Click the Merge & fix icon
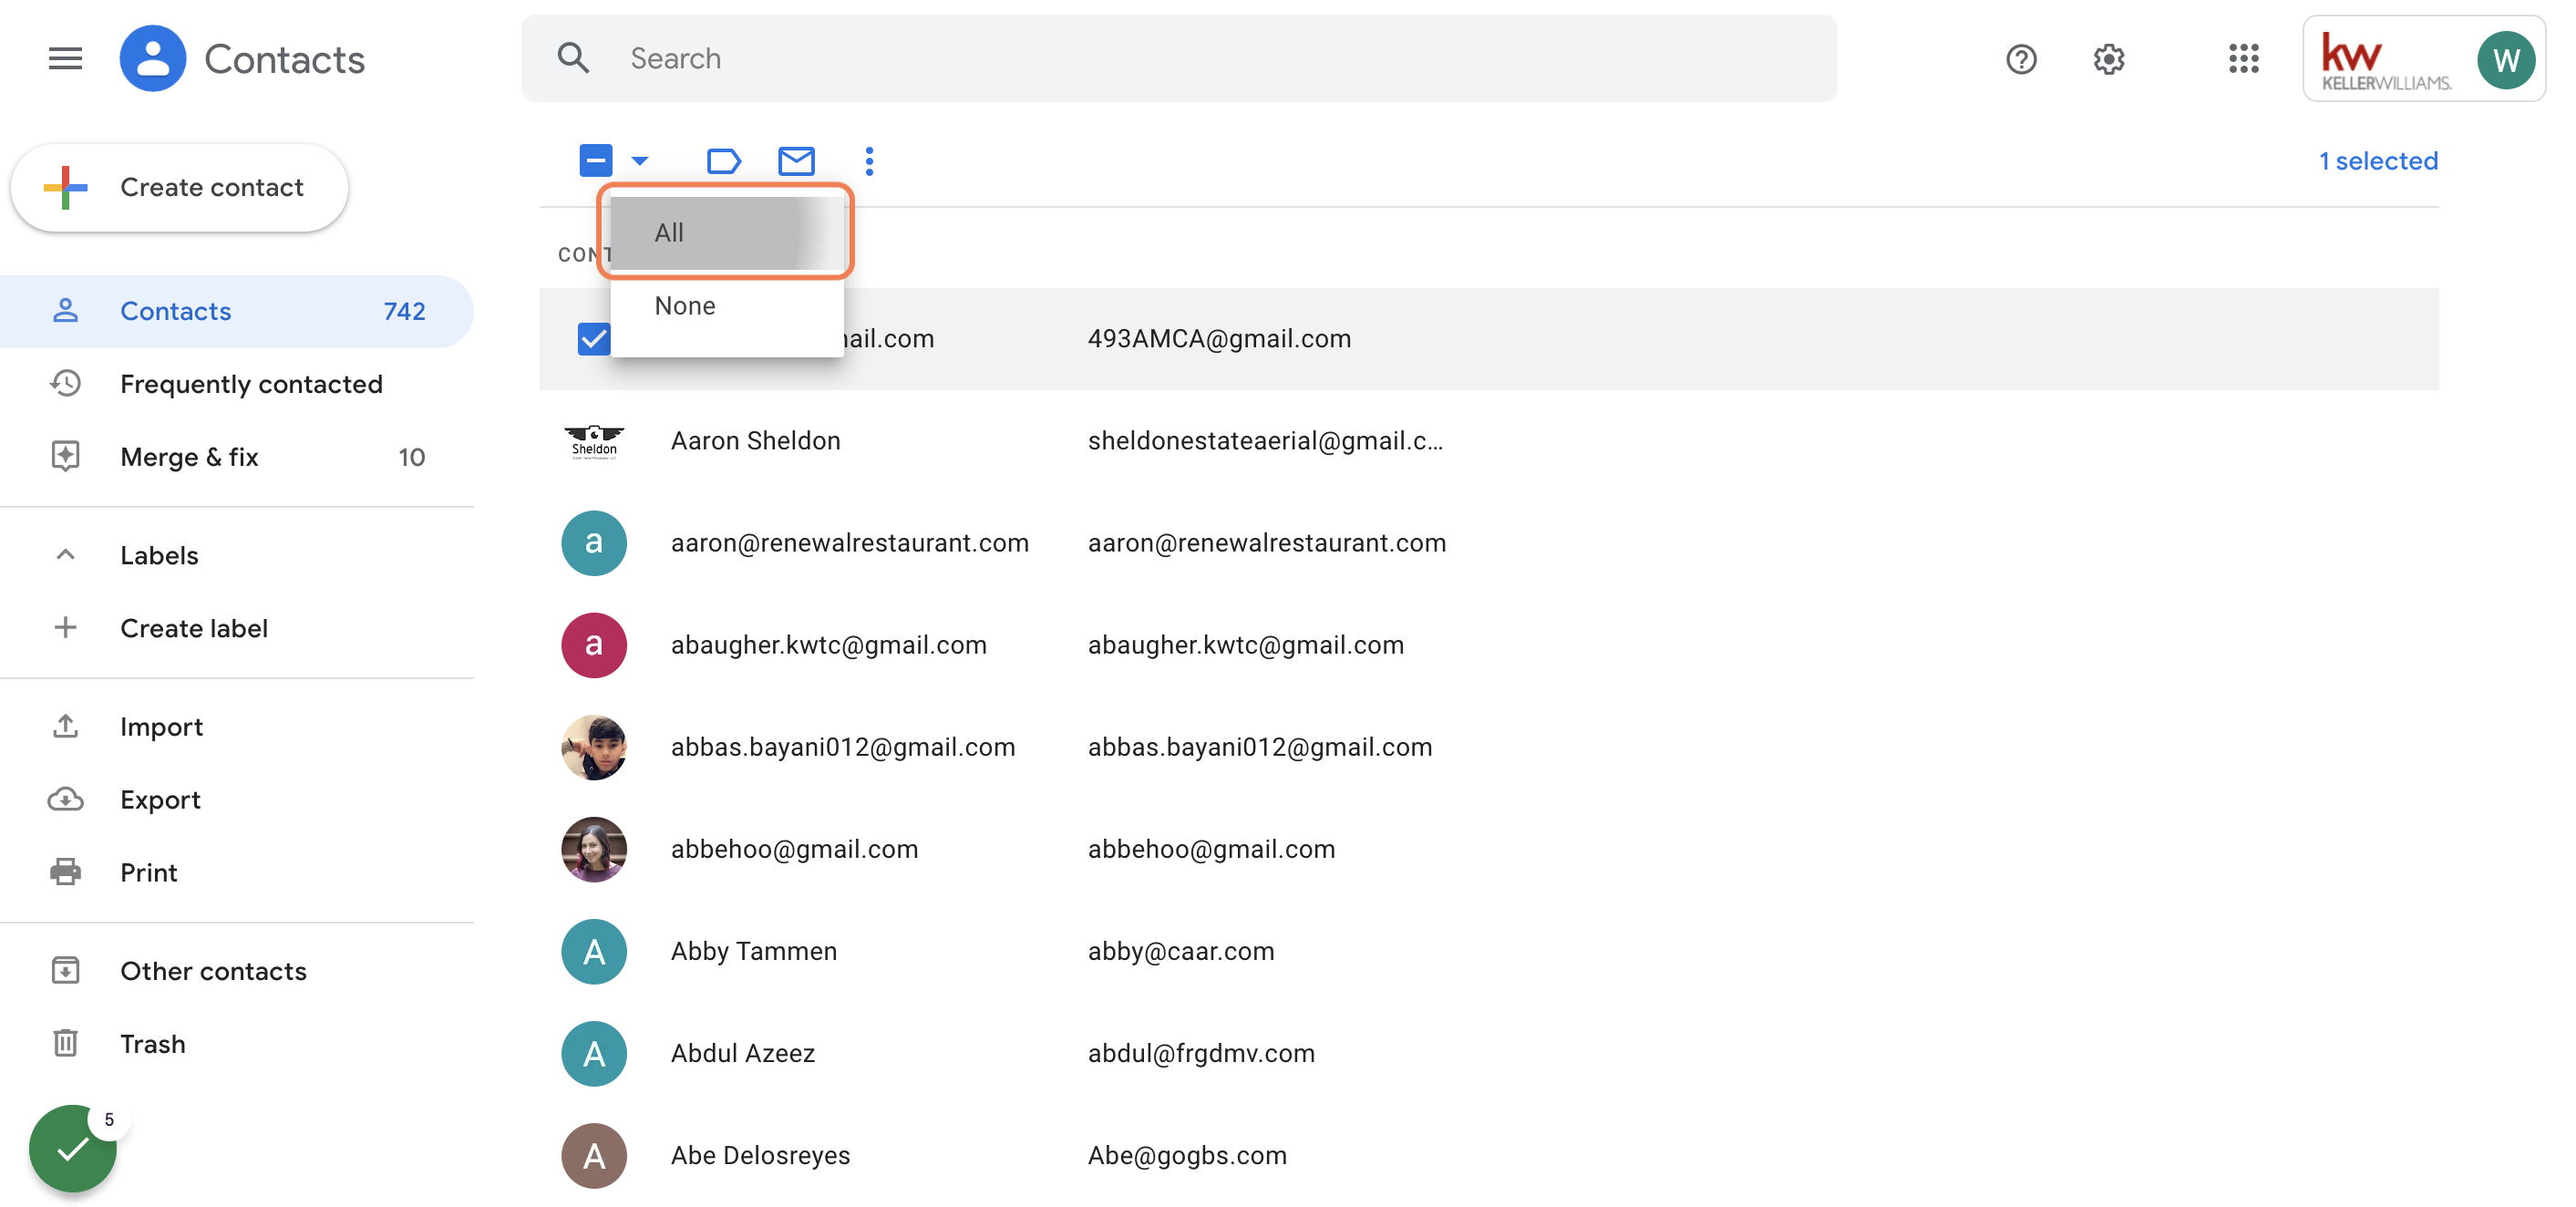The image size is (2576, 1207). click(65, 456)
